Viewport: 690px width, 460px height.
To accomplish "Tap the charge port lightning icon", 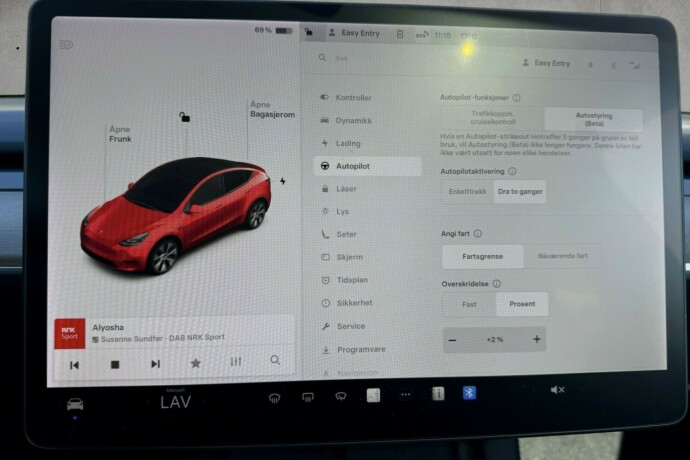I will click(x=283, y=181).
